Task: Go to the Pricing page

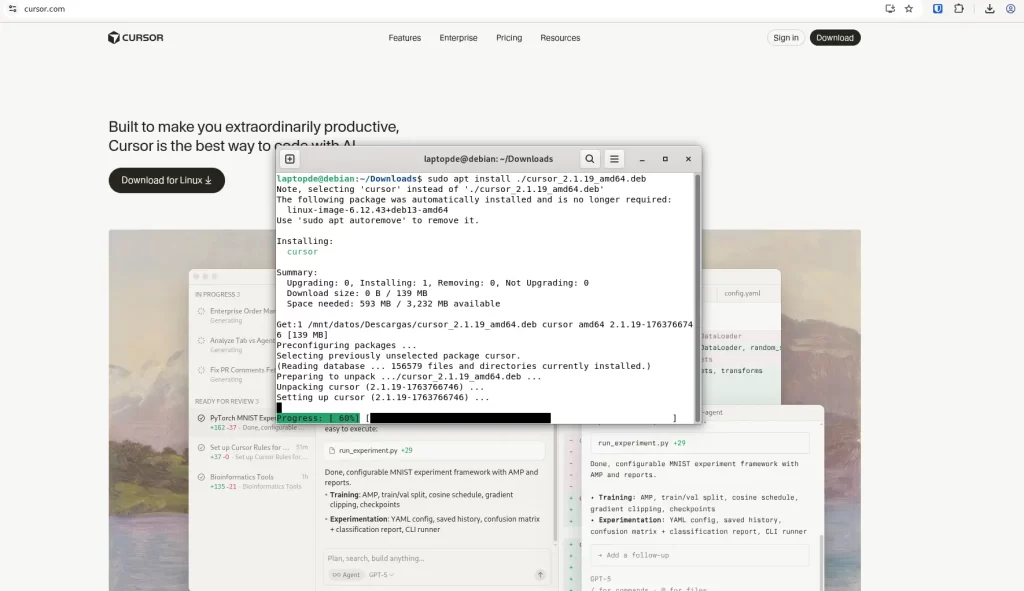Action: click(x=509, y=38)
